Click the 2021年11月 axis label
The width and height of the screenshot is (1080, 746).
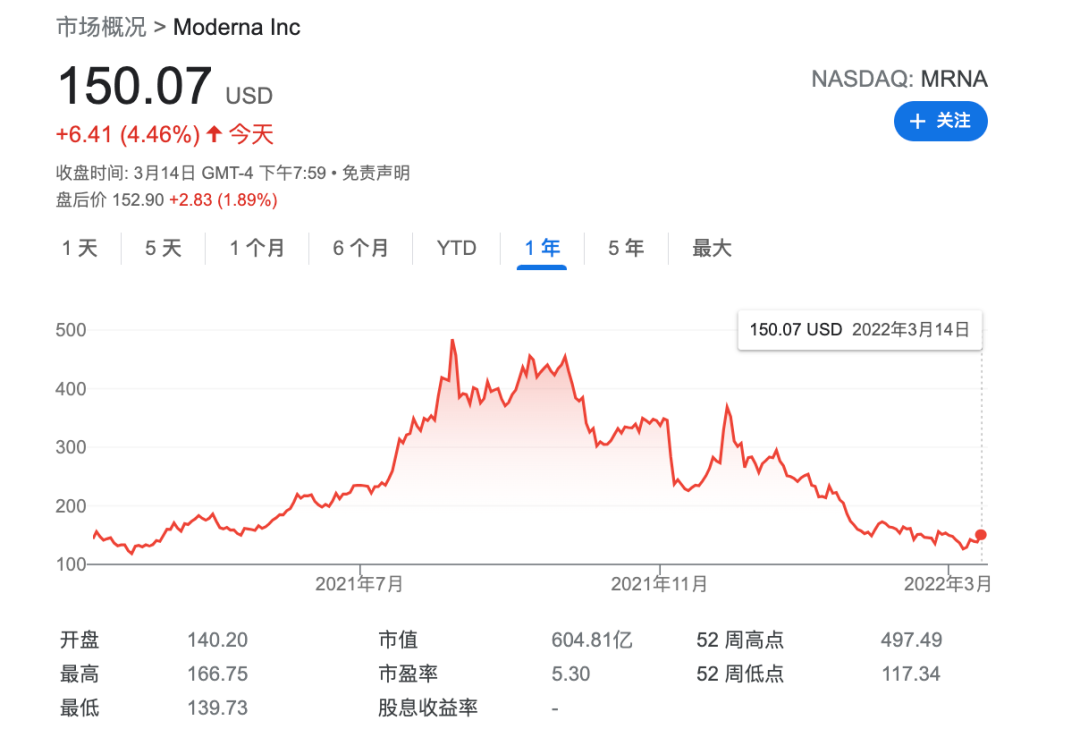coord(659,584)
